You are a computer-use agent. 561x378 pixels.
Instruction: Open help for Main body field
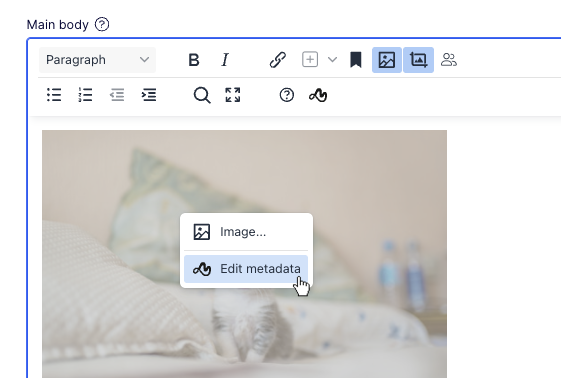pyautogui.click(x=102, y=25)
